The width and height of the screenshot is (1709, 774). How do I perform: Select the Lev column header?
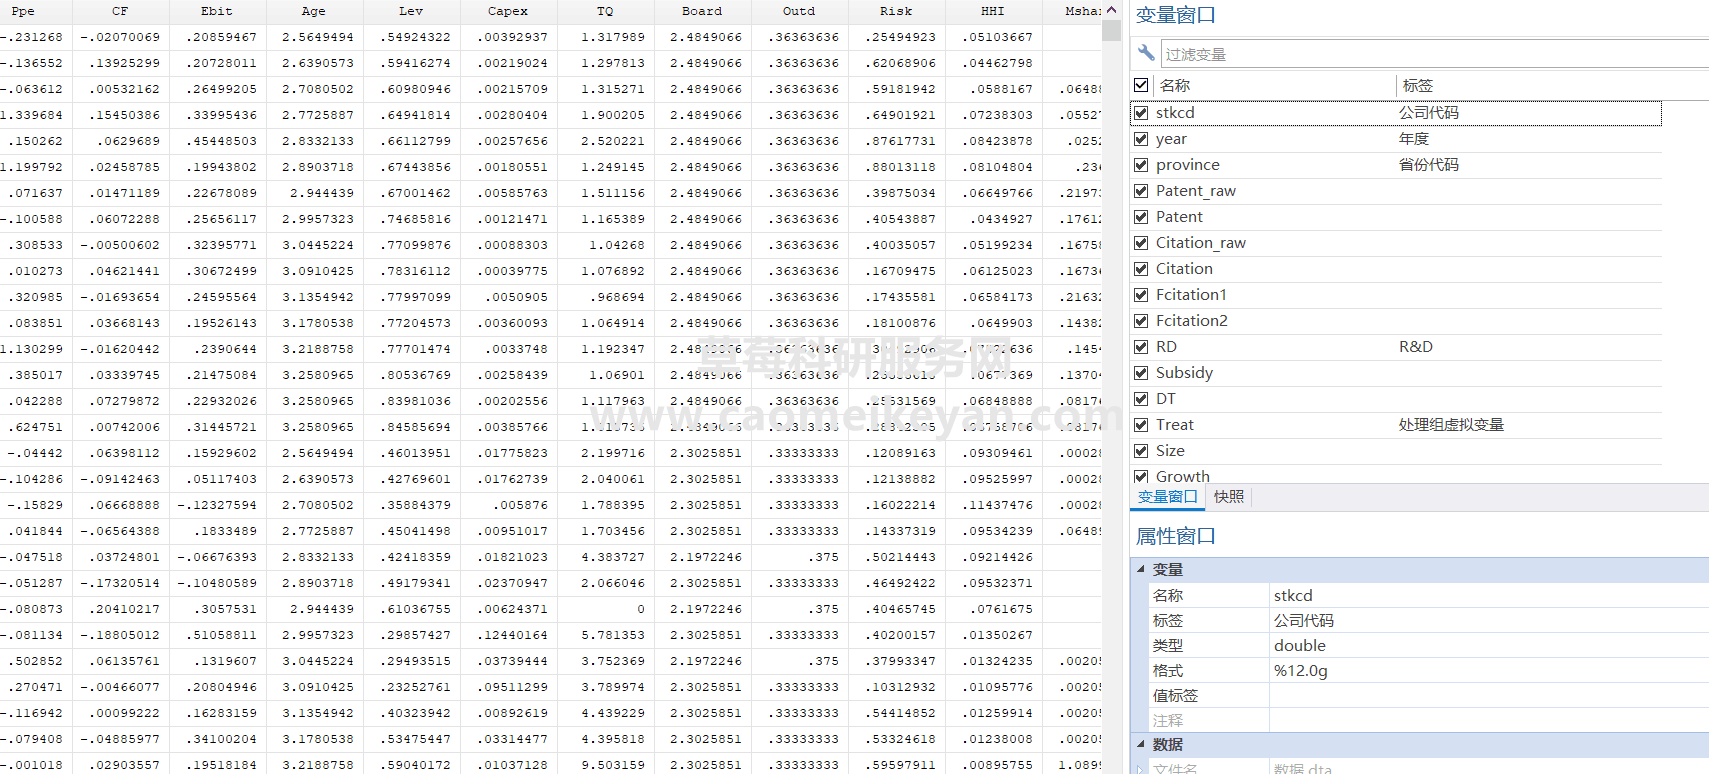tap(411, 11)
